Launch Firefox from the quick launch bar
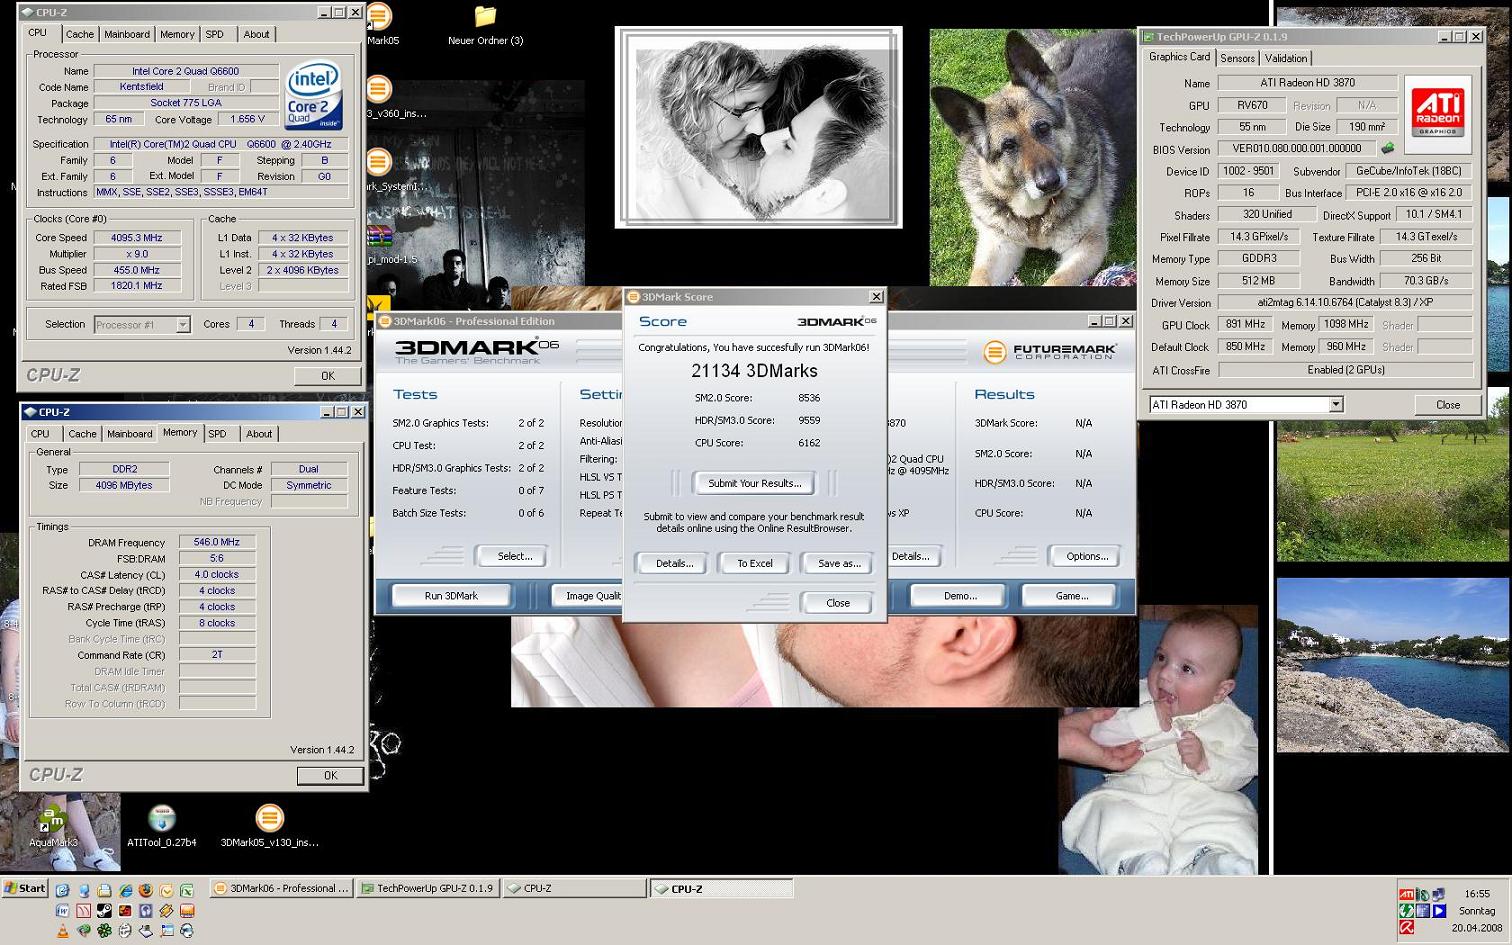 (x=145, y=890)
